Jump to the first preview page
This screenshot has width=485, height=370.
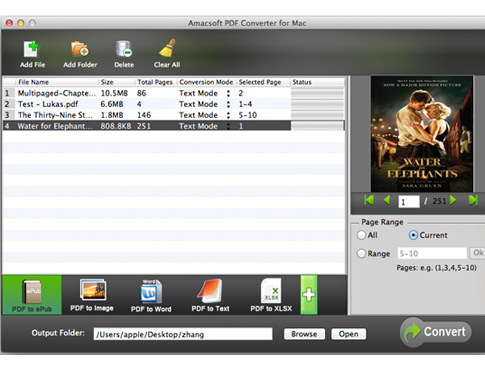pyautogui.click(x=369, y=200)
